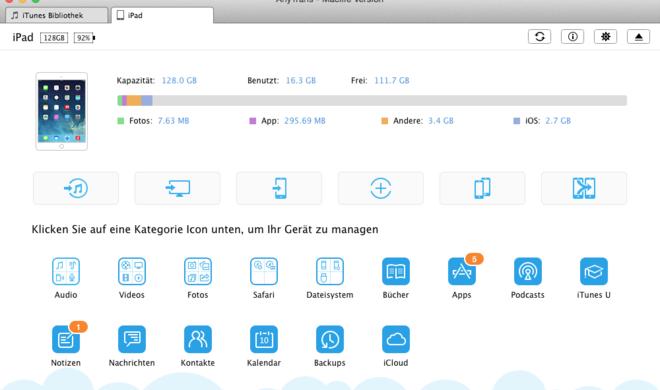
Task: Click the iPad device thumbnail image
Action: tap(62, 111)
